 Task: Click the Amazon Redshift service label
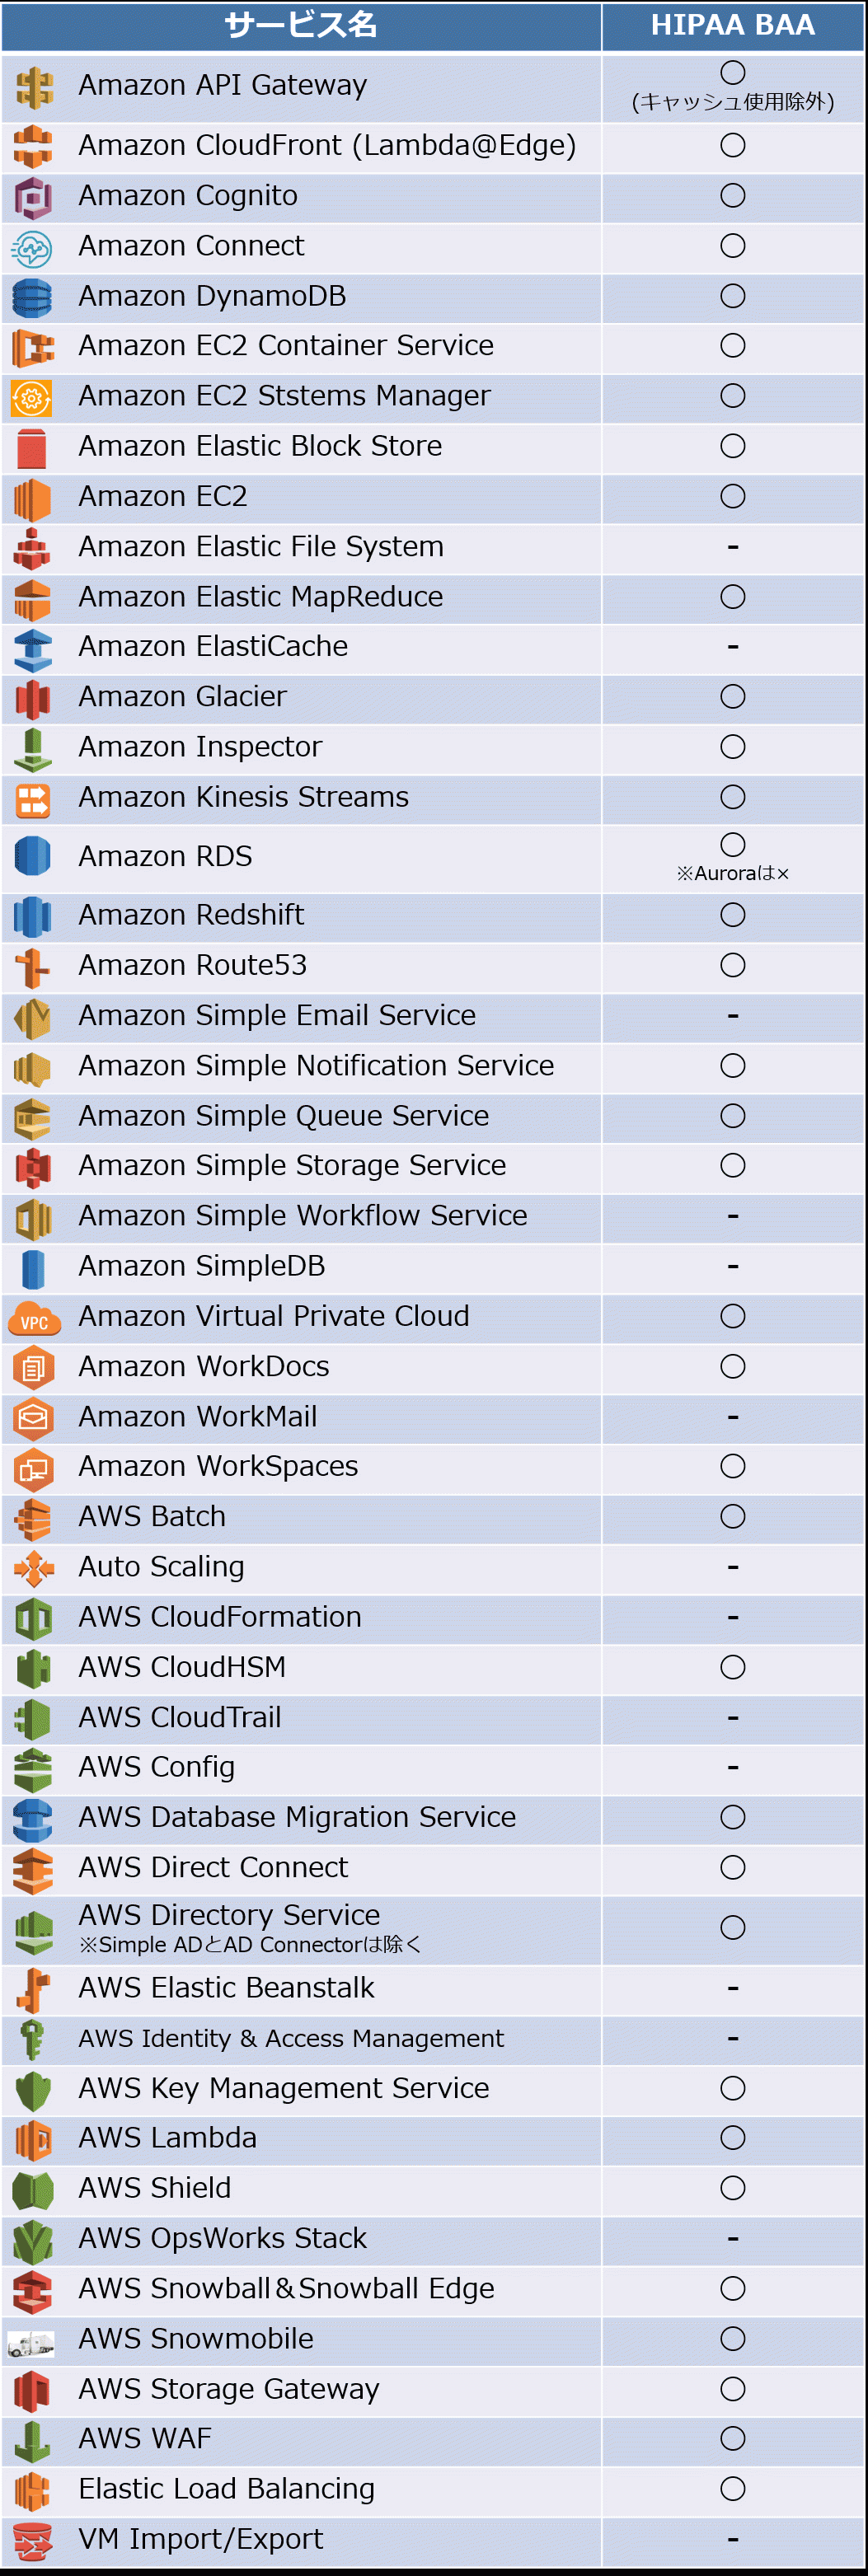click(191, 914)
